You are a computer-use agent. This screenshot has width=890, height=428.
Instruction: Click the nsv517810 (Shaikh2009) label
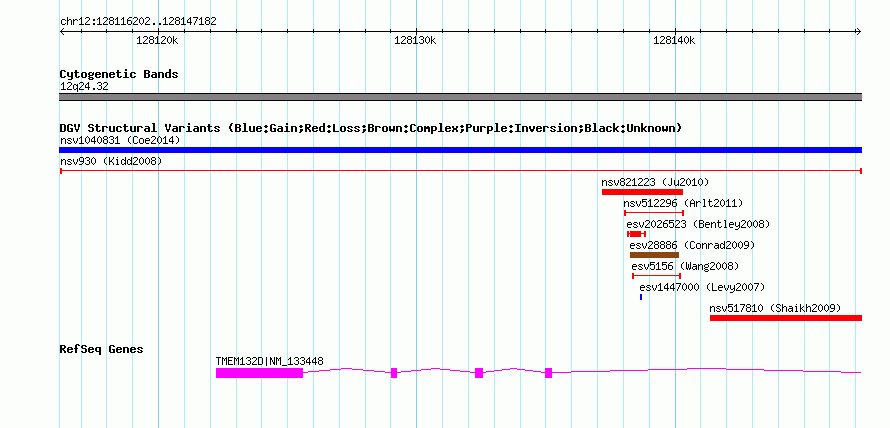click(x=775, y=308)
